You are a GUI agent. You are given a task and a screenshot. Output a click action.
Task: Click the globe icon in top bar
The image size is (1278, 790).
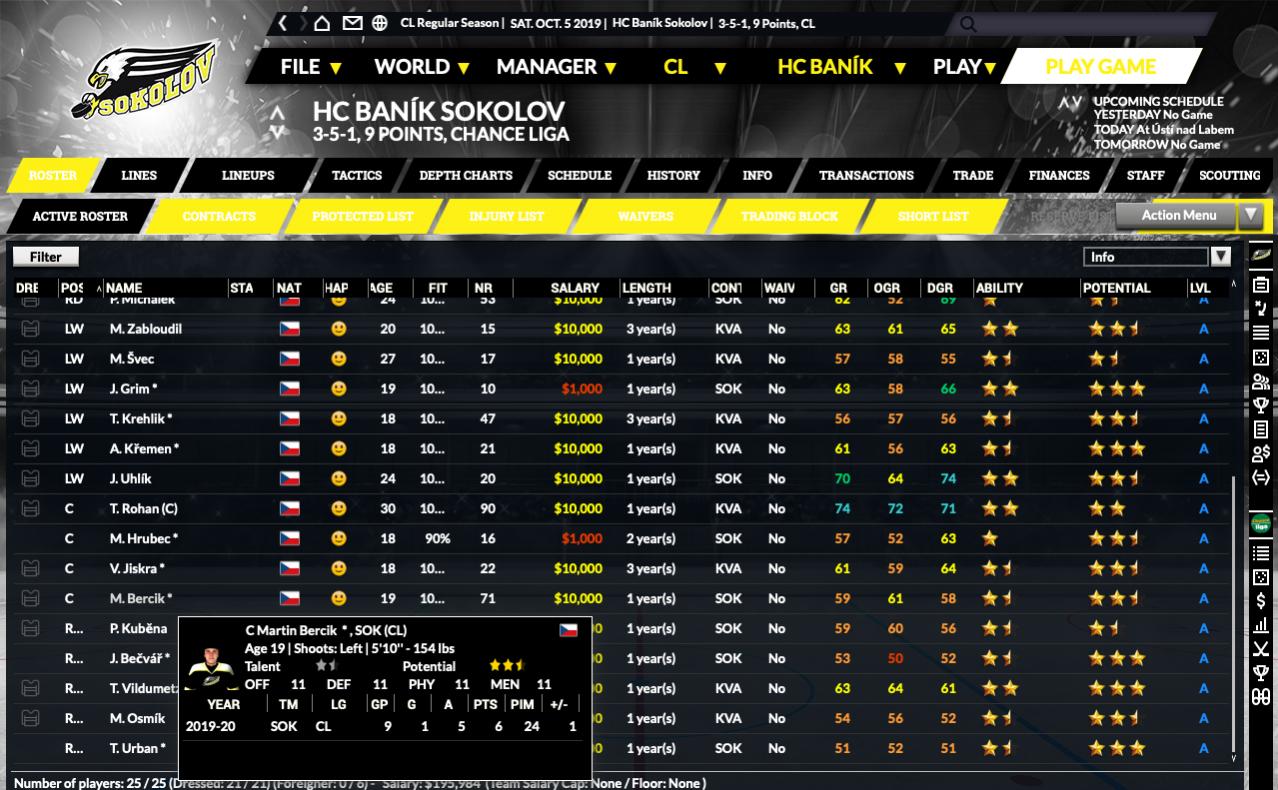(380, 23)
